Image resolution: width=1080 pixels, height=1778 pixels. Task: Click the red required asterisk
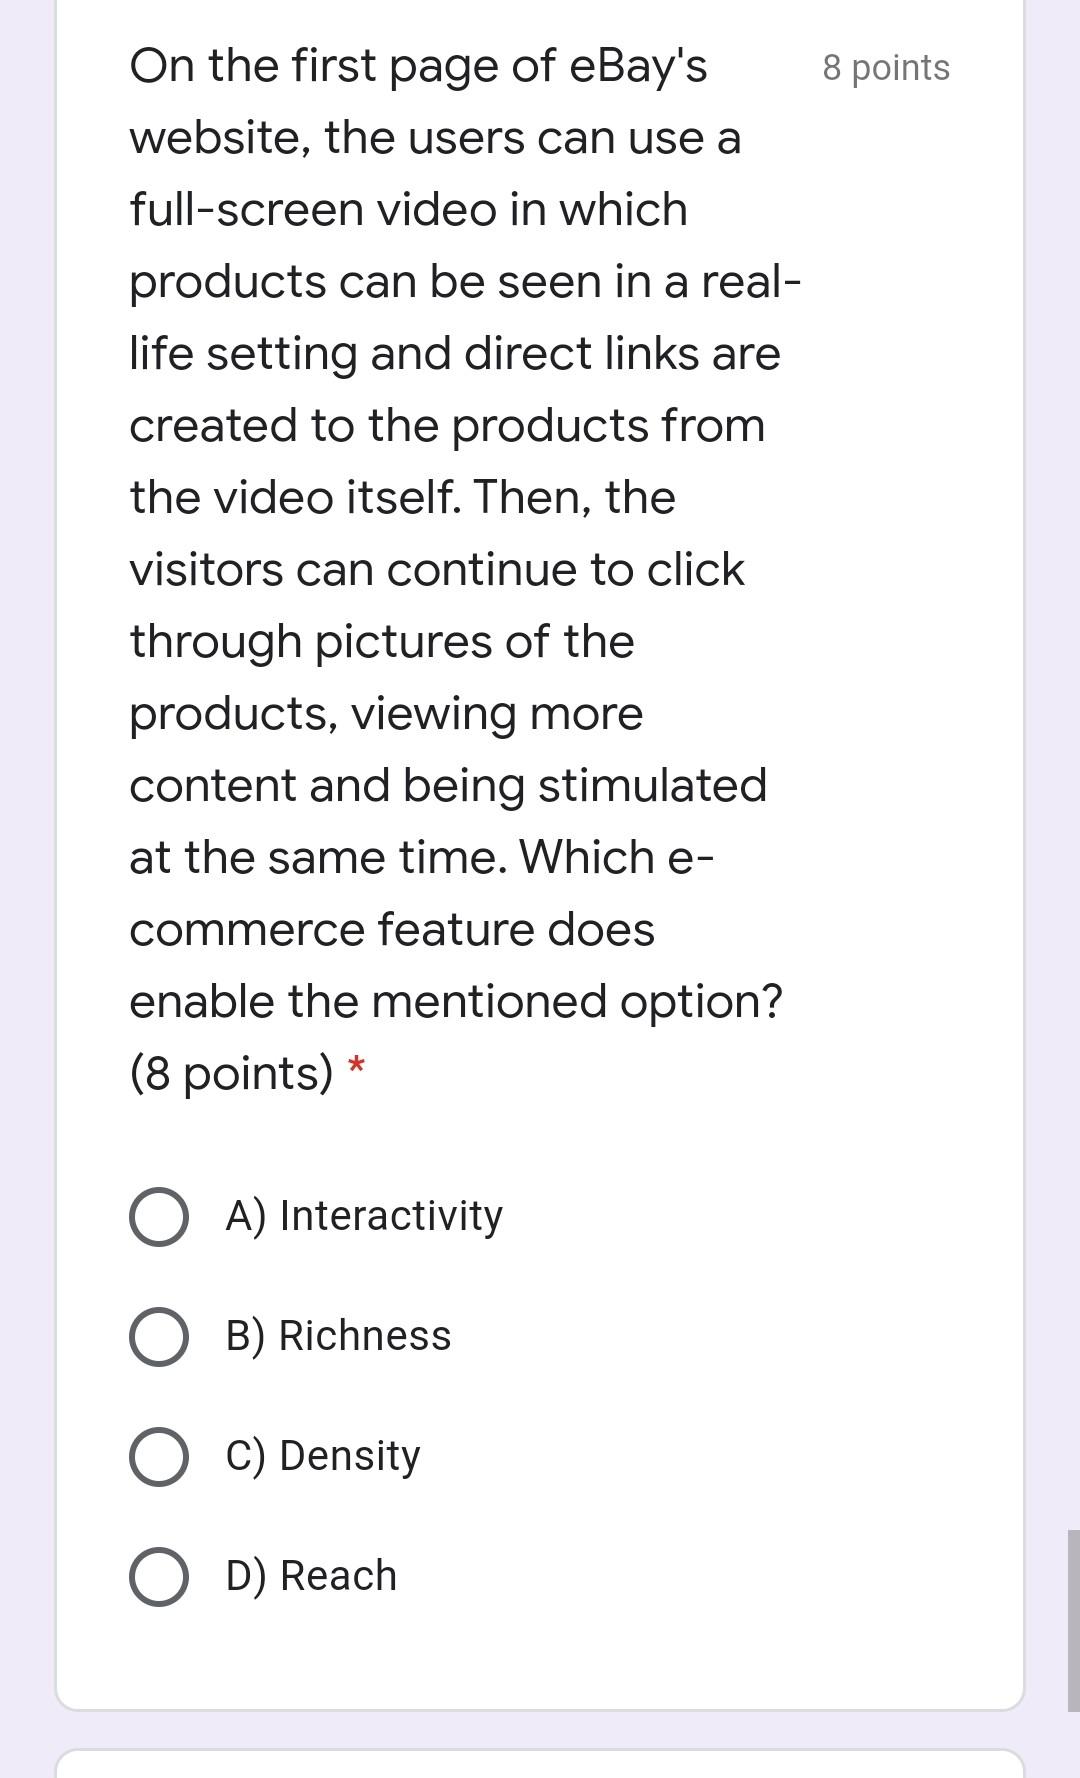click(x=356, y=1065)
